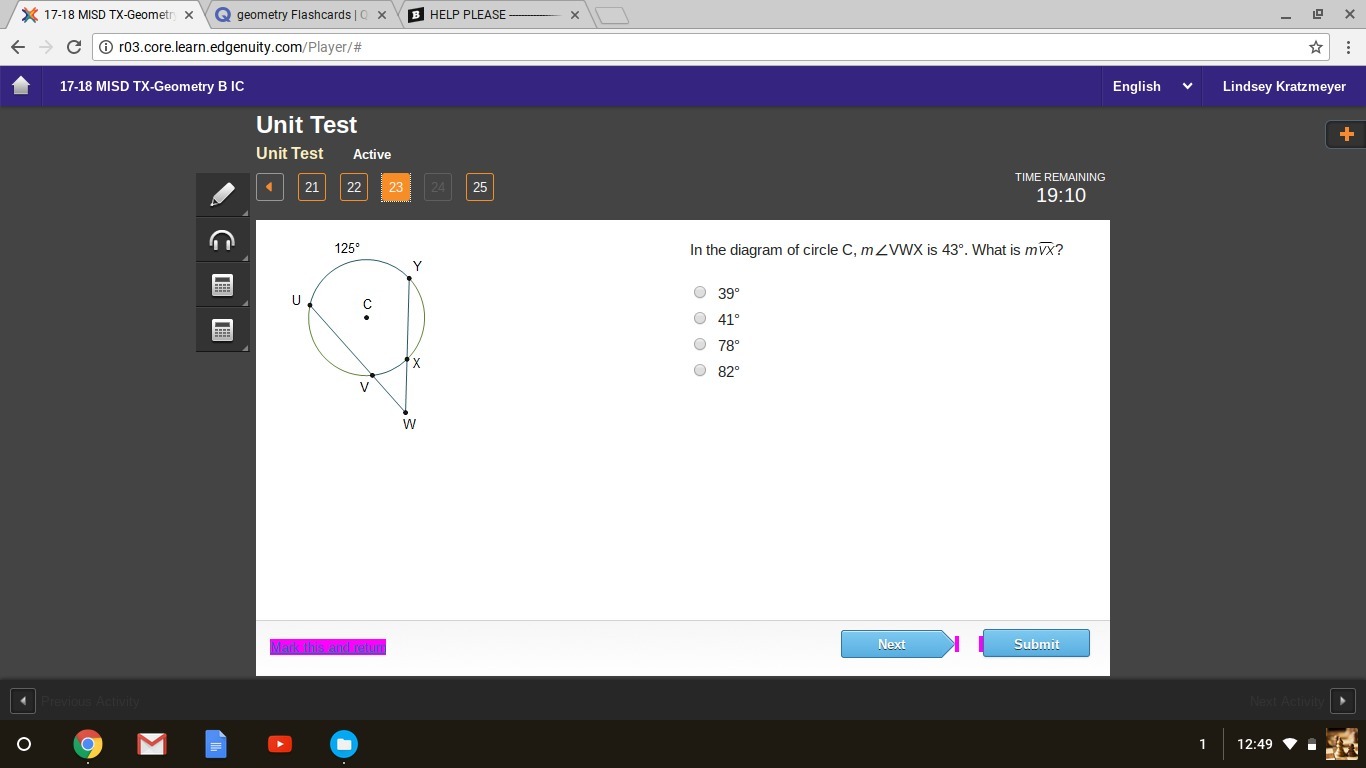Select current question 23
This screenshot has width=1366, height=768.
[x=396, y=187]
